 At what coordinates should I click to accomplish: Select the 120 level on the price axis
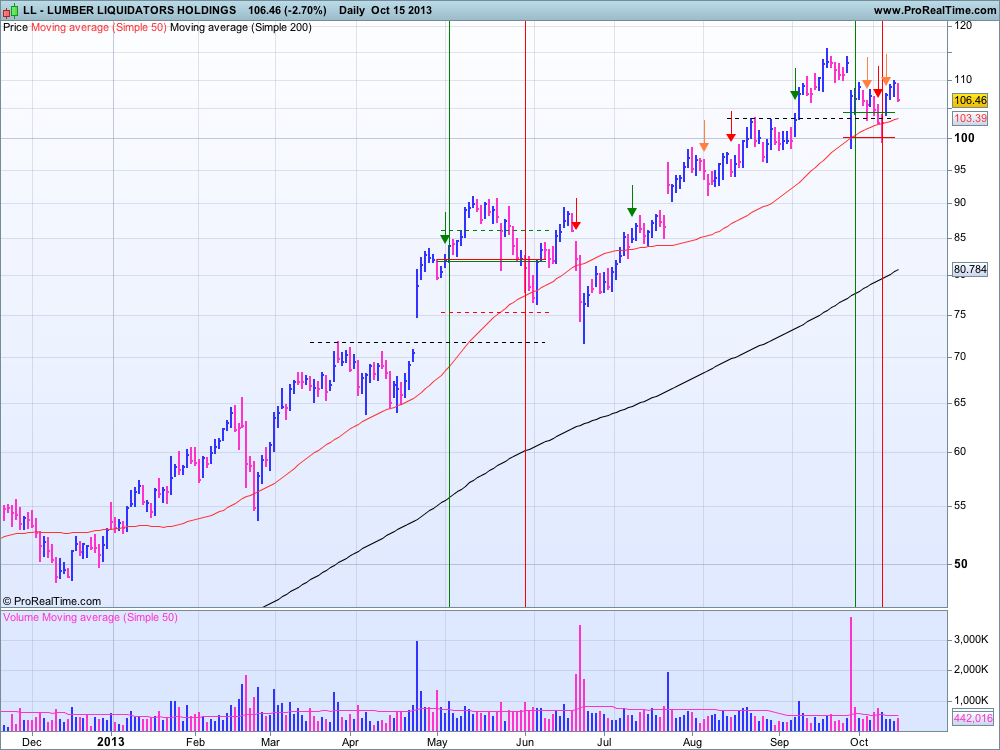point(963,26)
